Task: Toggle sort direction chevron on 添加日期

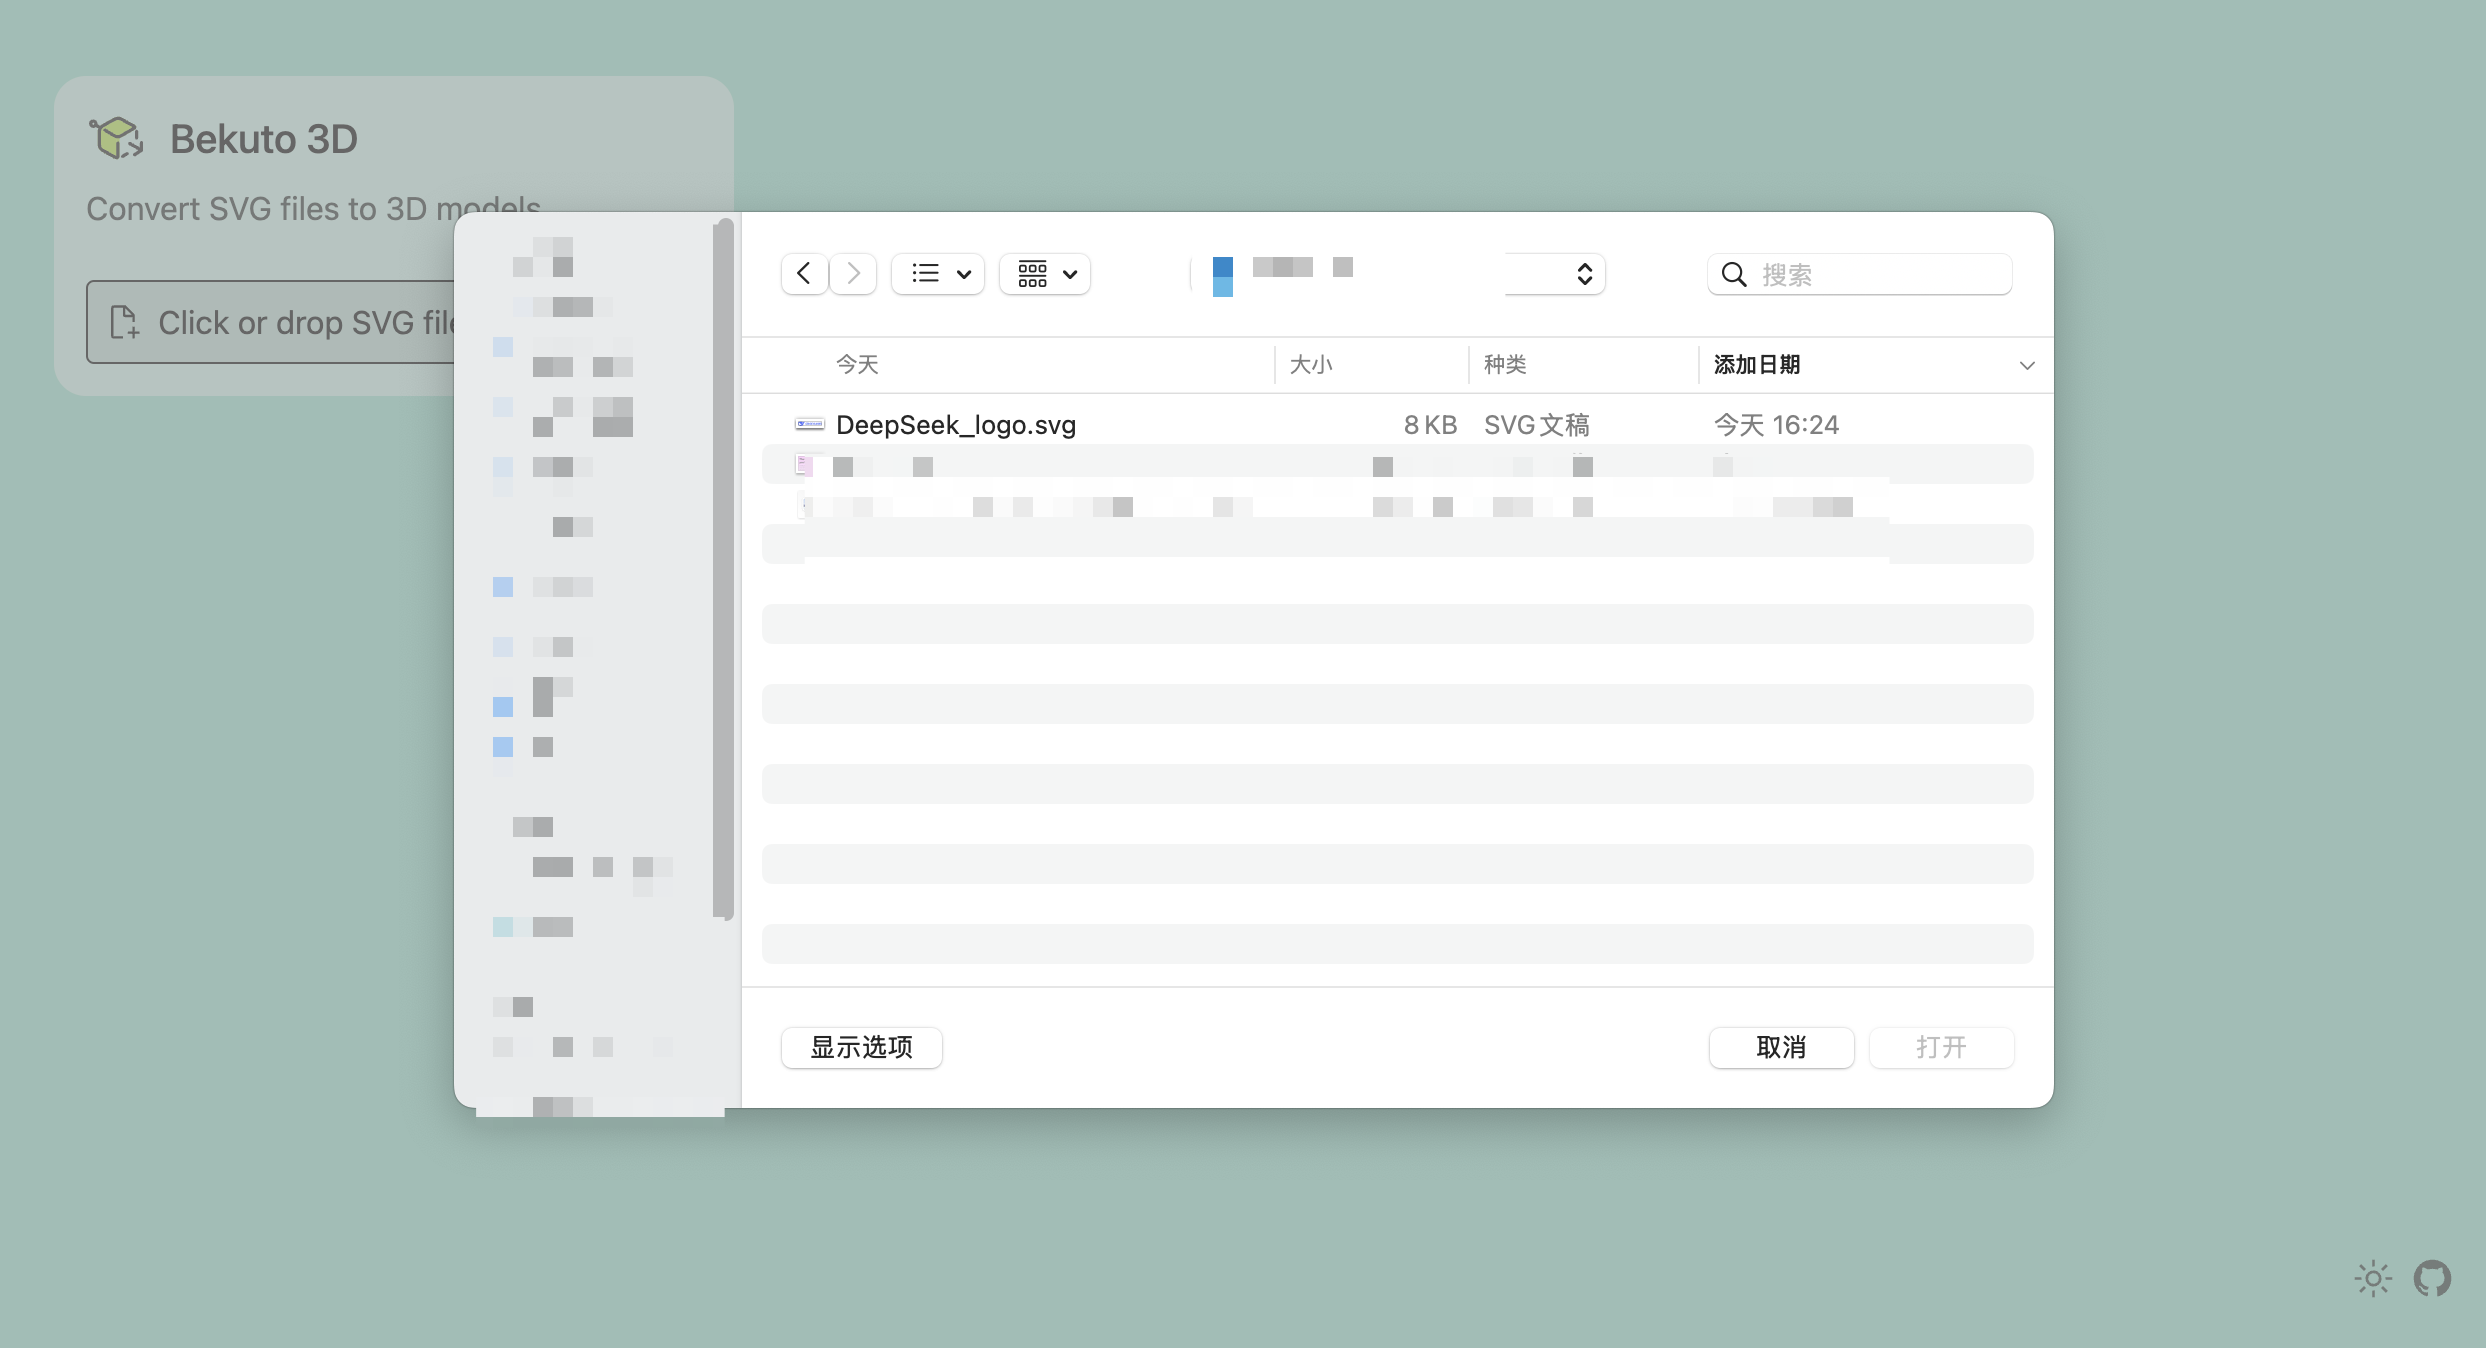Action: 2027,366
